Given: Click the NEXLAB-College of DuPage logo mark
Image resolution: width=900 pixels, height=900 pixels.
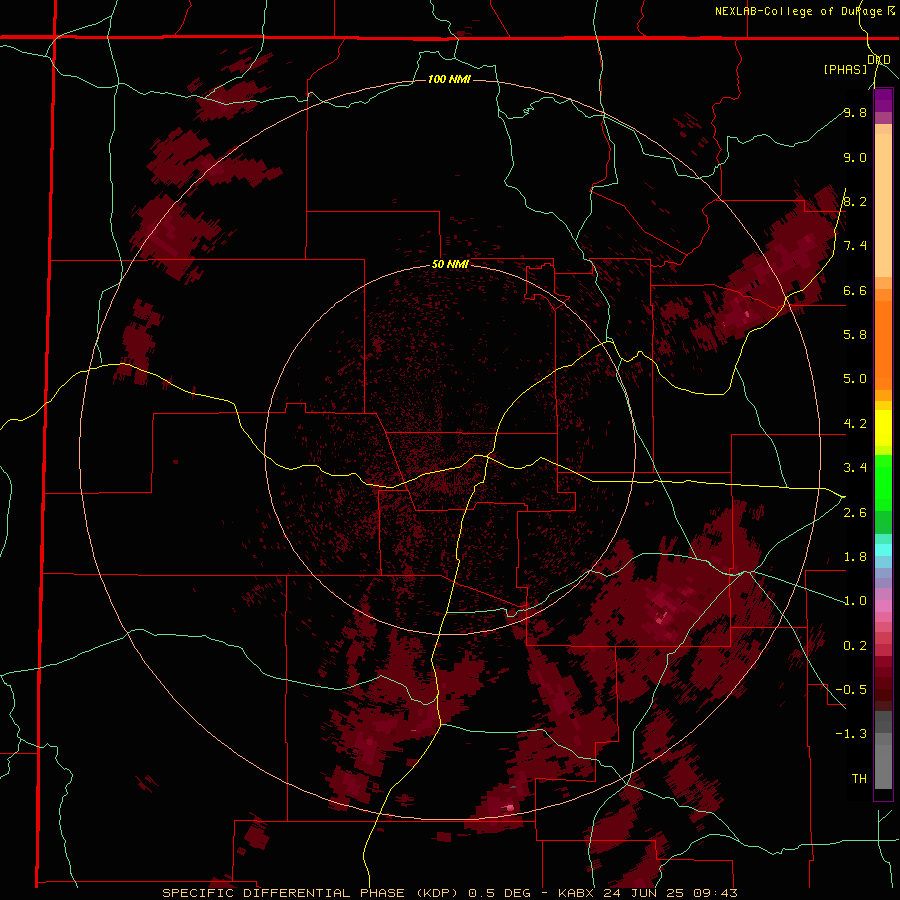Looking at the screenshot, I should coord(891,10).
